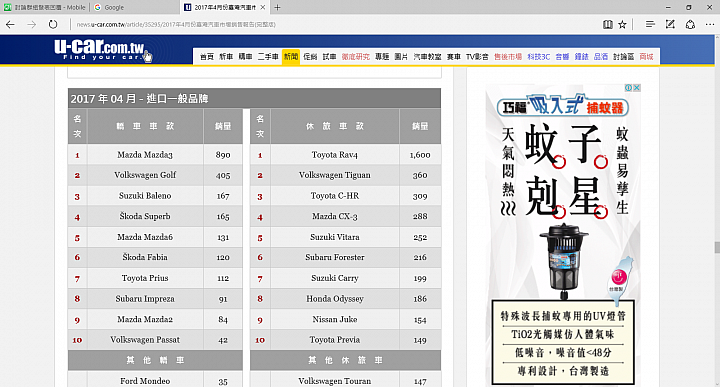Screen dimensions: 720x387
Task: Add page to favorites star icon
Action: (622, 24)
